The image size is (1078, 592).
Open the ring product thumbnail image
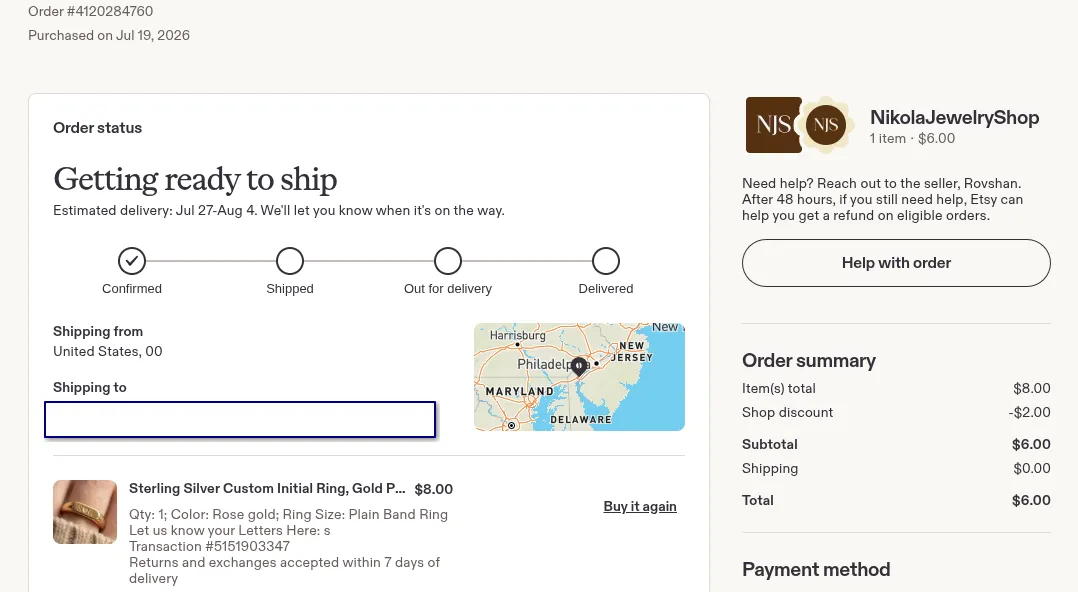pyautogui.click(x=85, y=512)
